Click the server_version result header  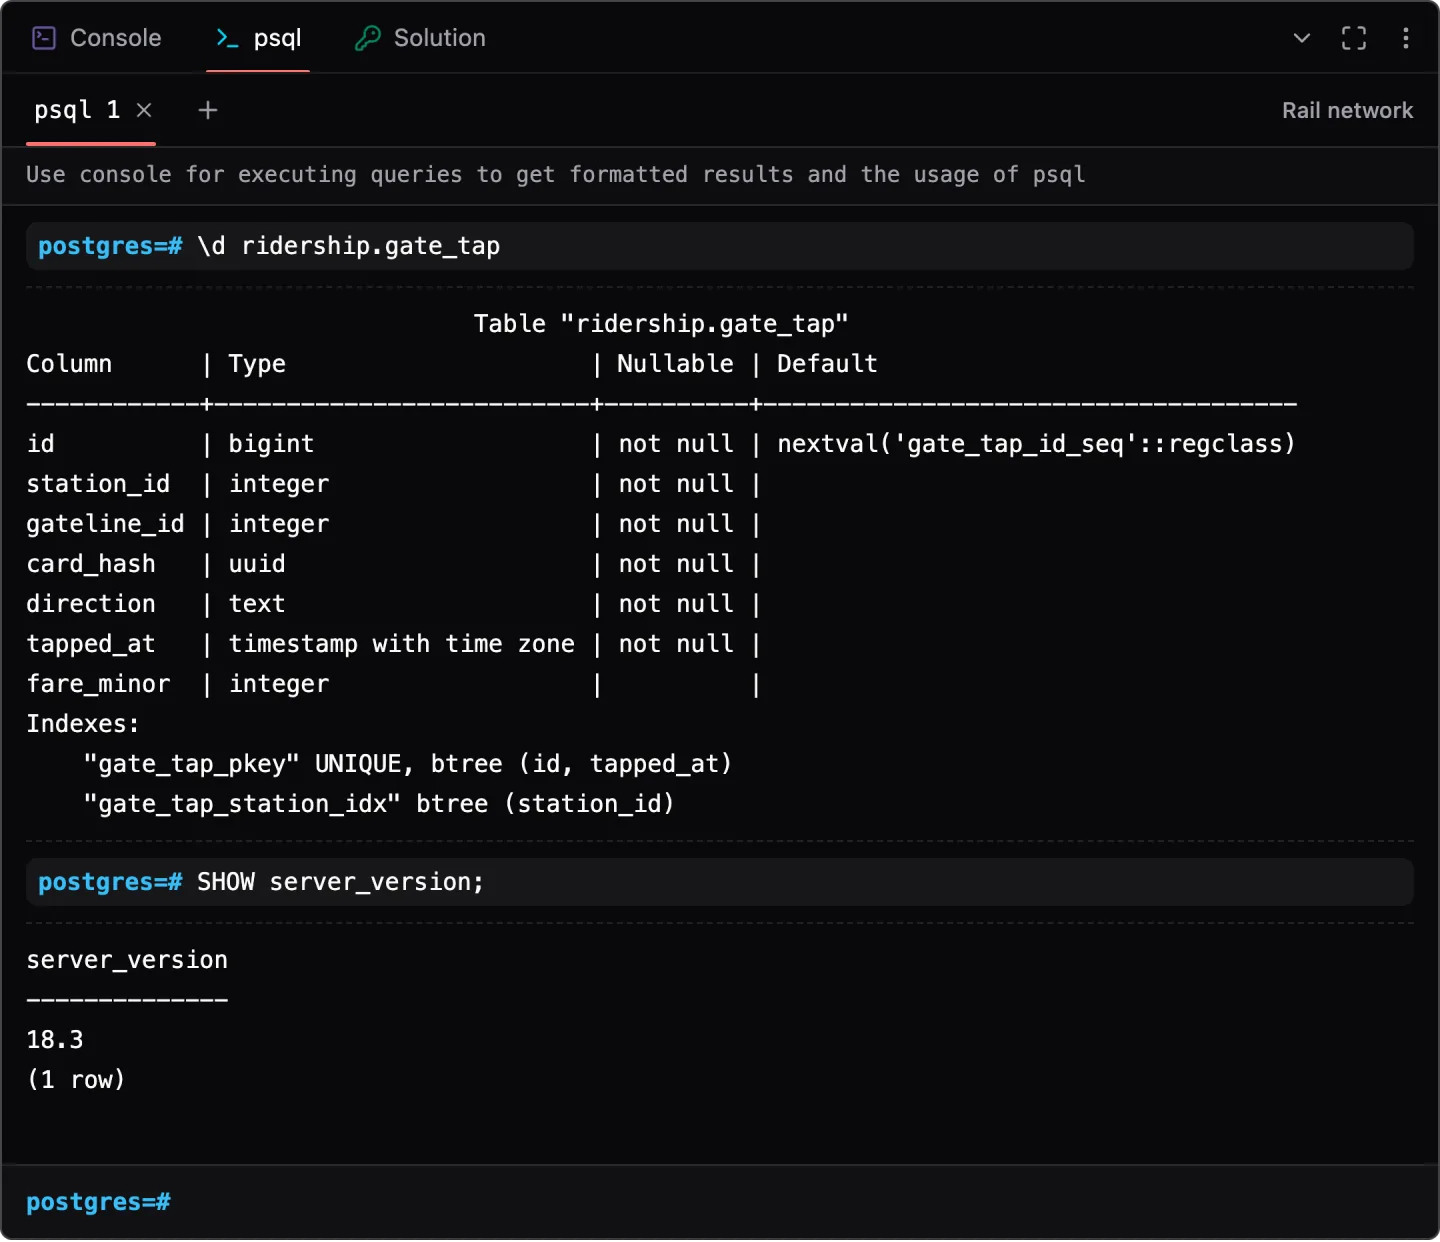(x=127, y=960)
